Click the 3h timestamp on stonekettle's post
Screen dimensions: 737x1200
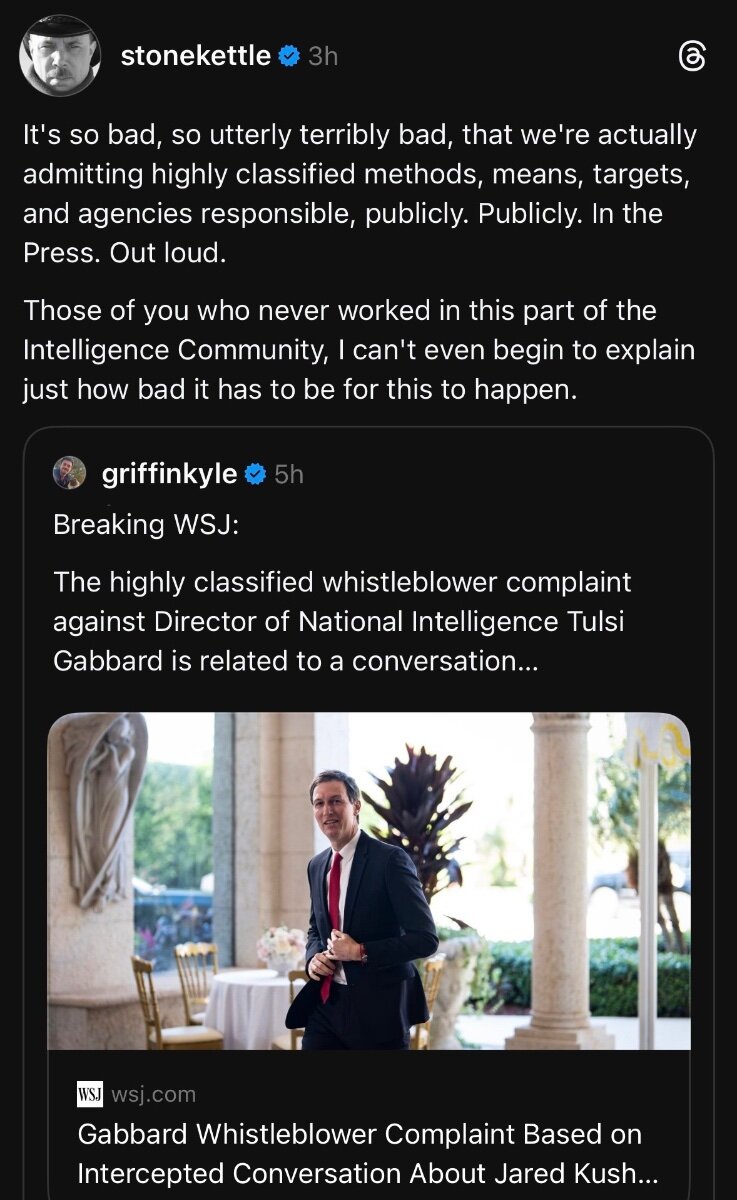tap(323, 57)
